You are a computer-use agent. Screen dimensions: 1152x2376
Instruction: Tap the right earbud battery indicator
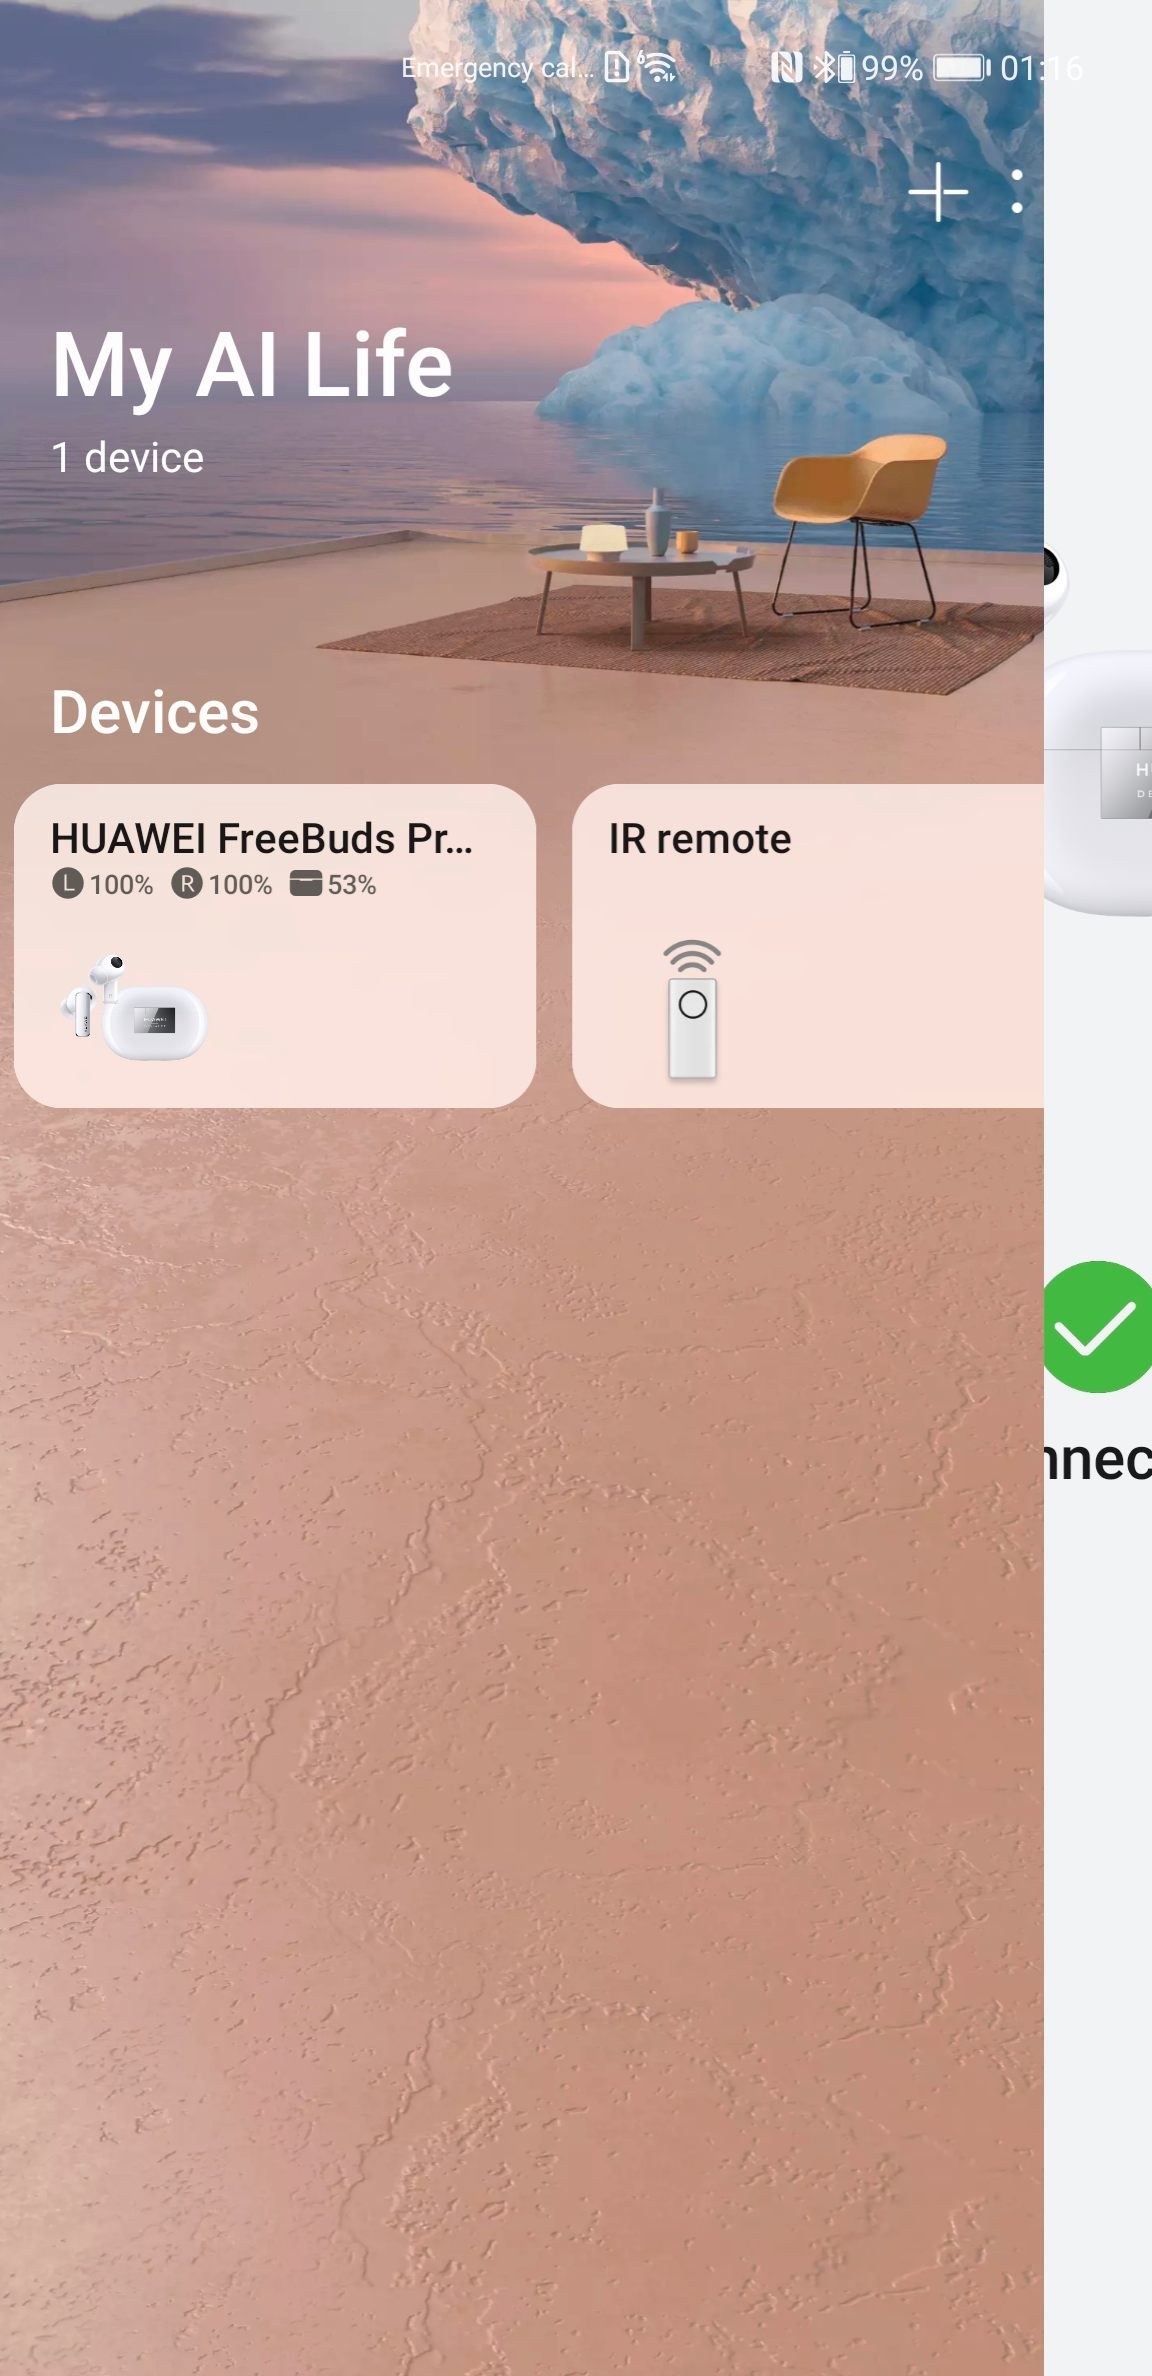tap(222, 884)
